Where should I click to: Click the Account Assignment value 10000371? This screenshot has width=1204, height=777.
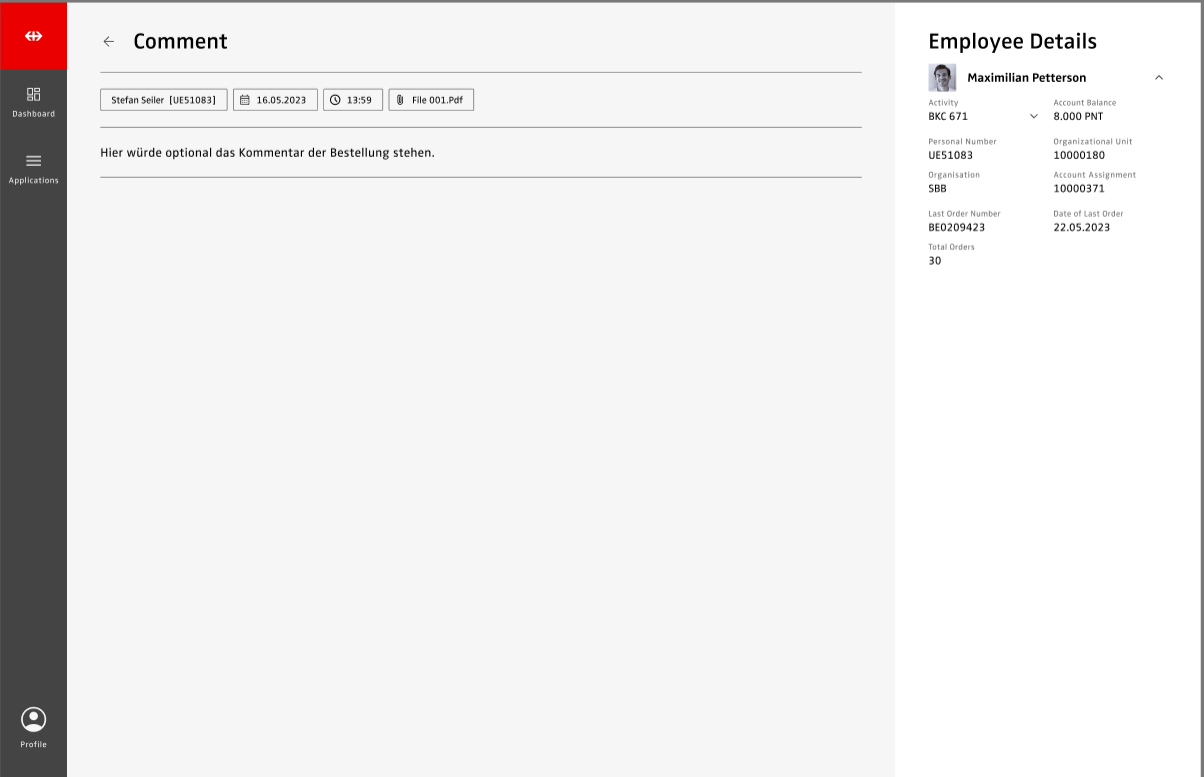click(1079, 189)
